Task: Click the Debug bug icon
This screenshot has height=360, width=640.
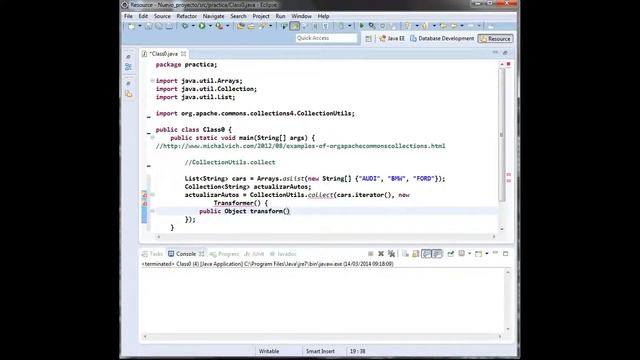Action: (x=185, y=26)
